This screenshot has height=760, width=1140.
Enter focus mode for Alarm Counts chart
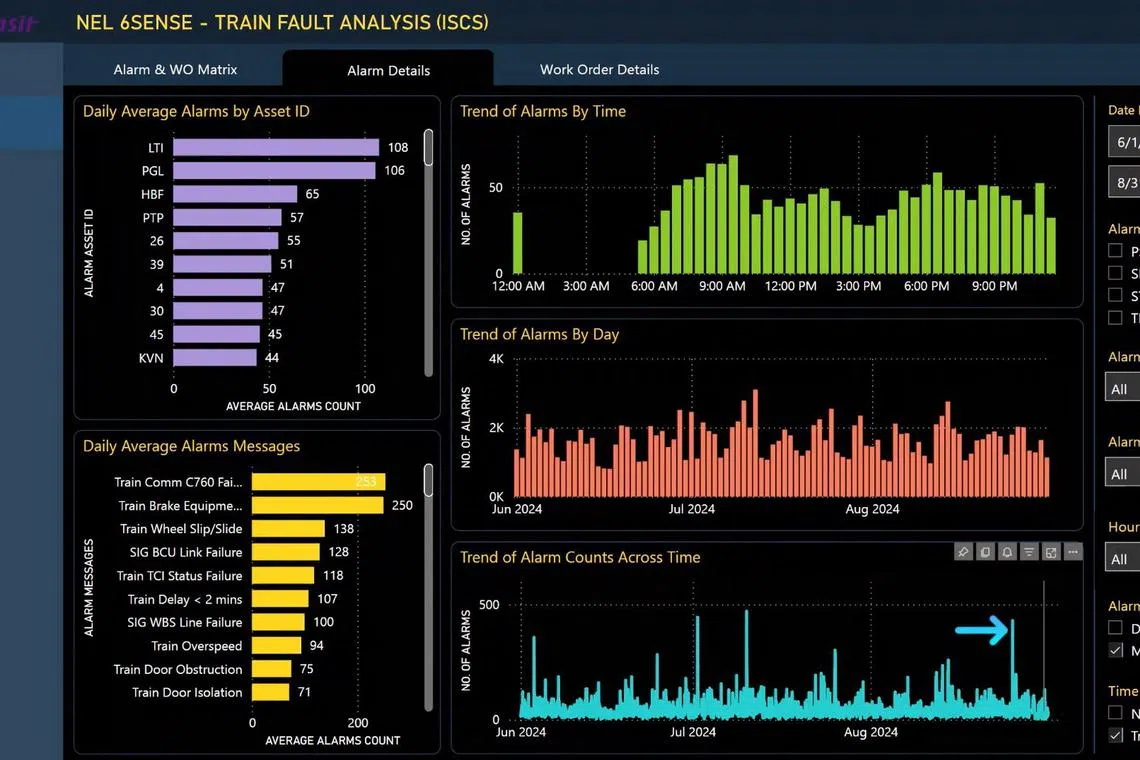[x=1051, y=552]
